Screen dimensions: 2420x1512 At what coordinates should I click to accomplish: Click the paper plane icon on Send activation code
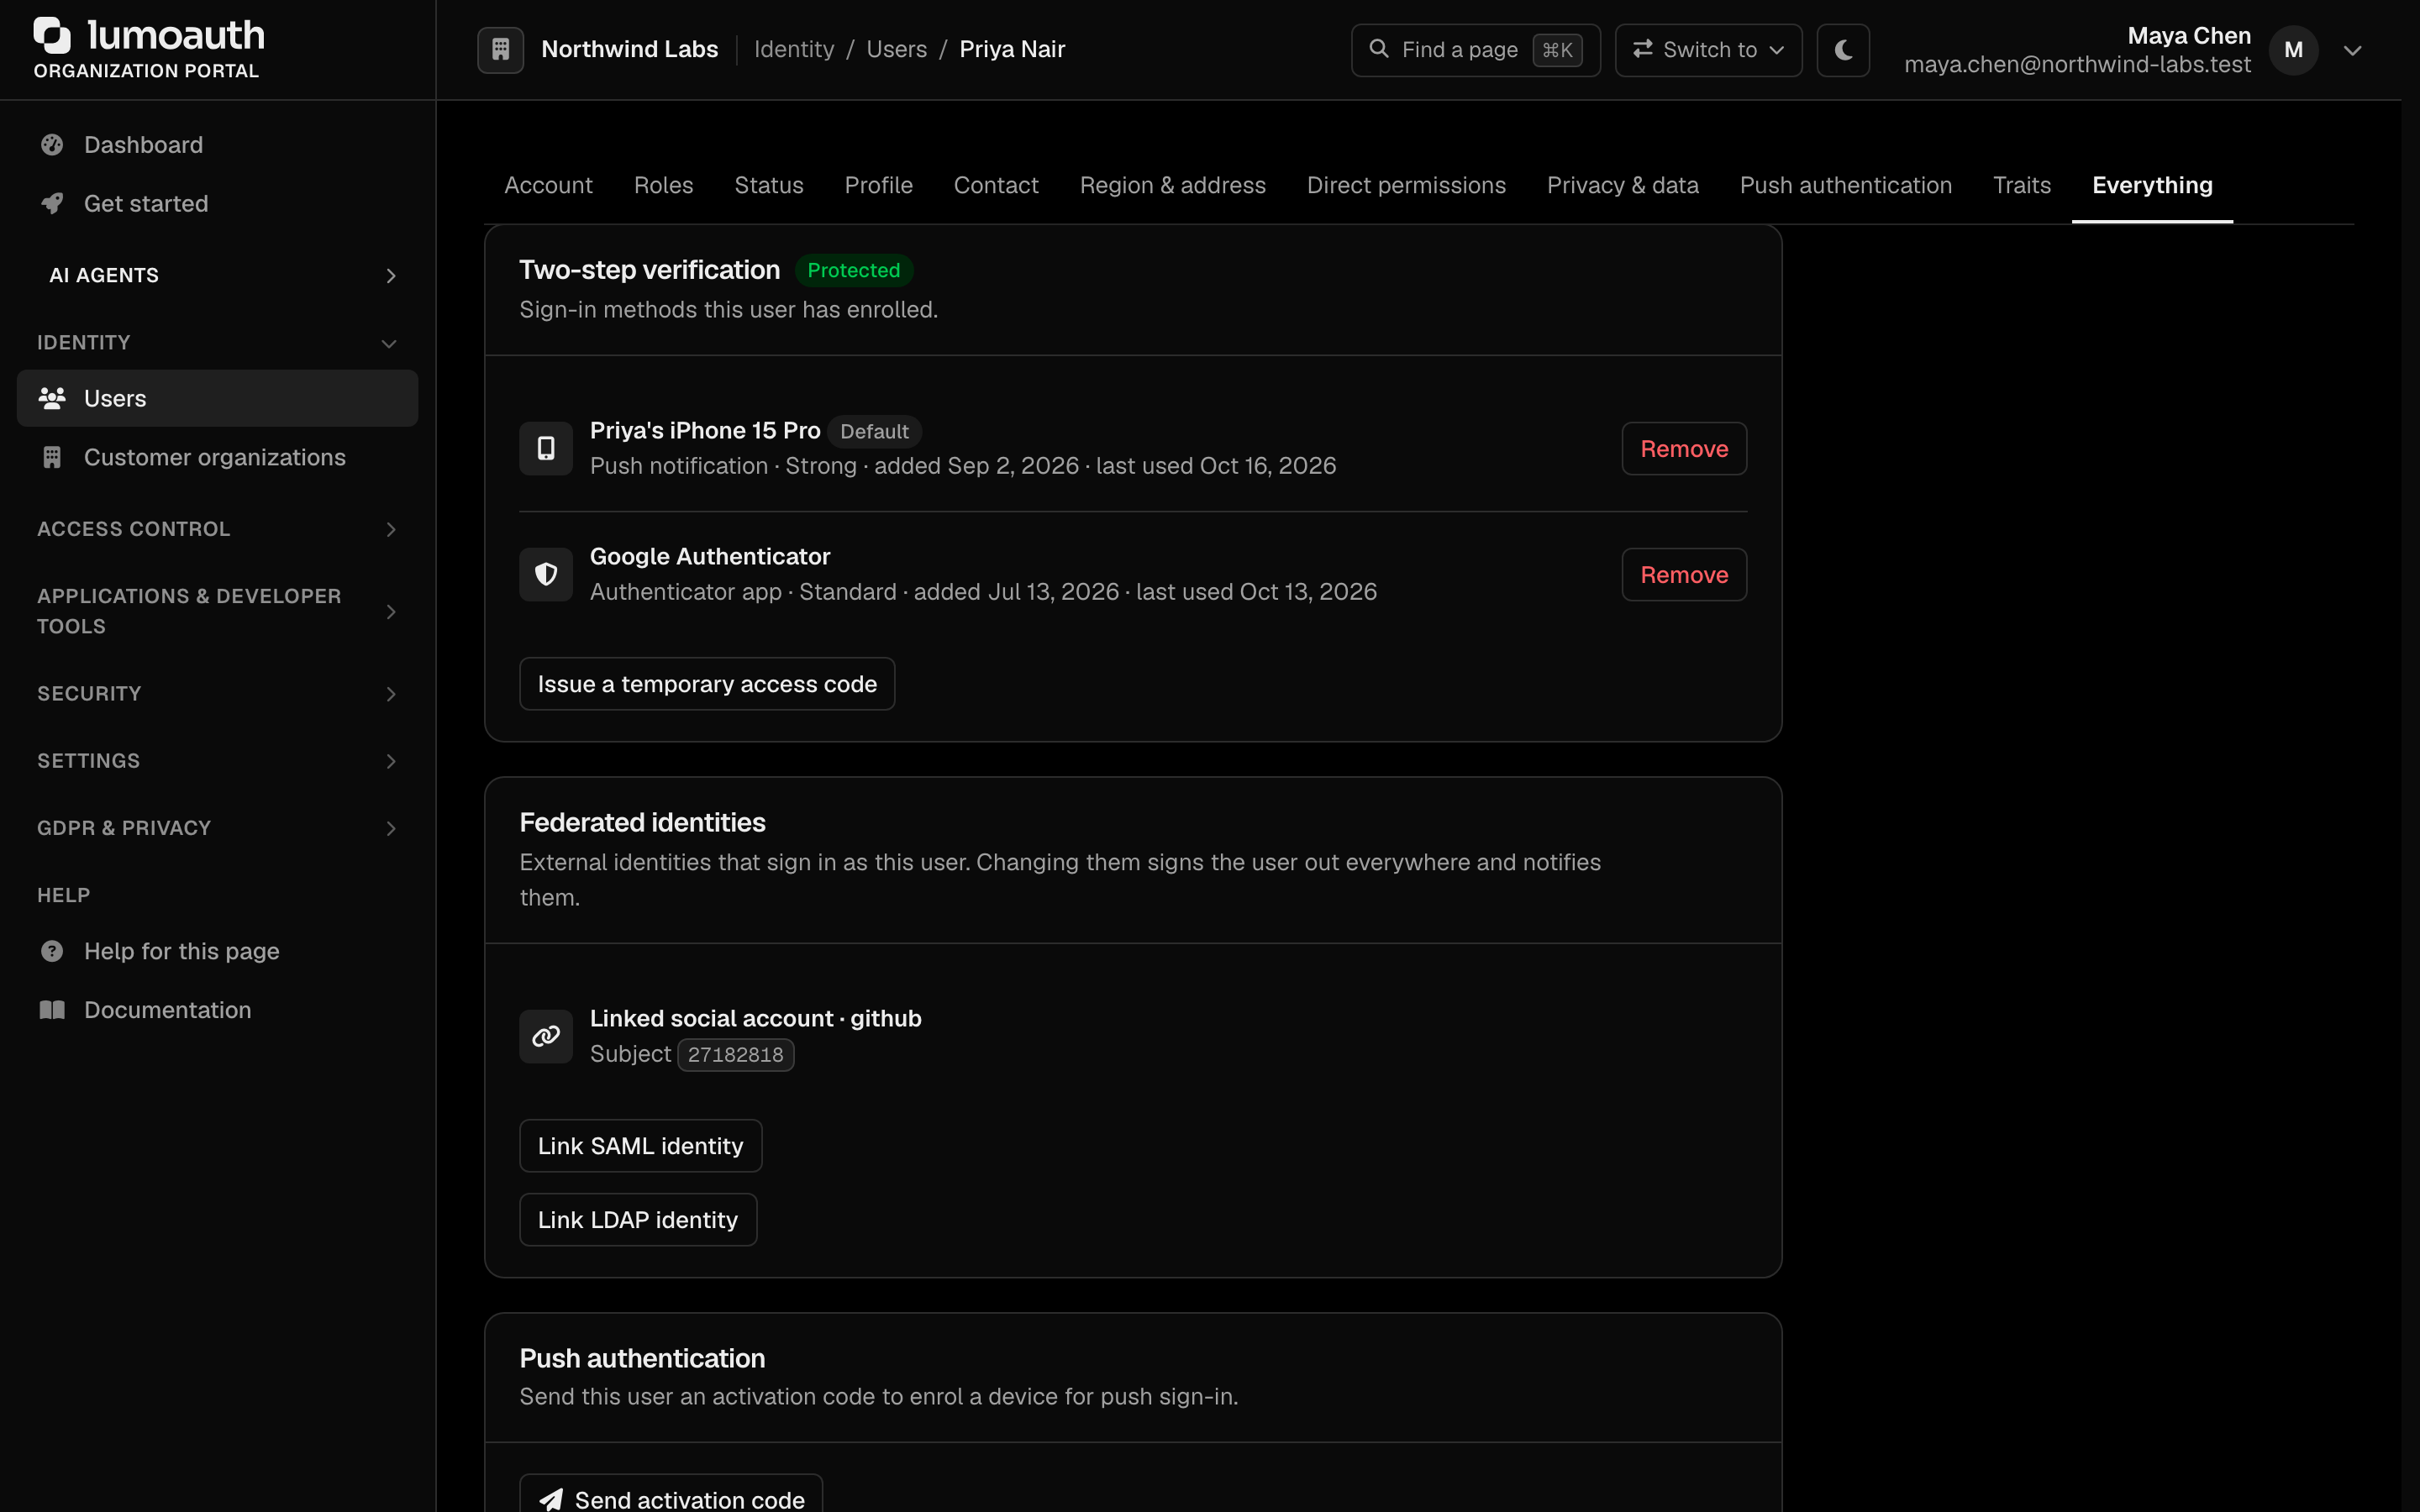pyautogui.click(x=551, y=1499)
